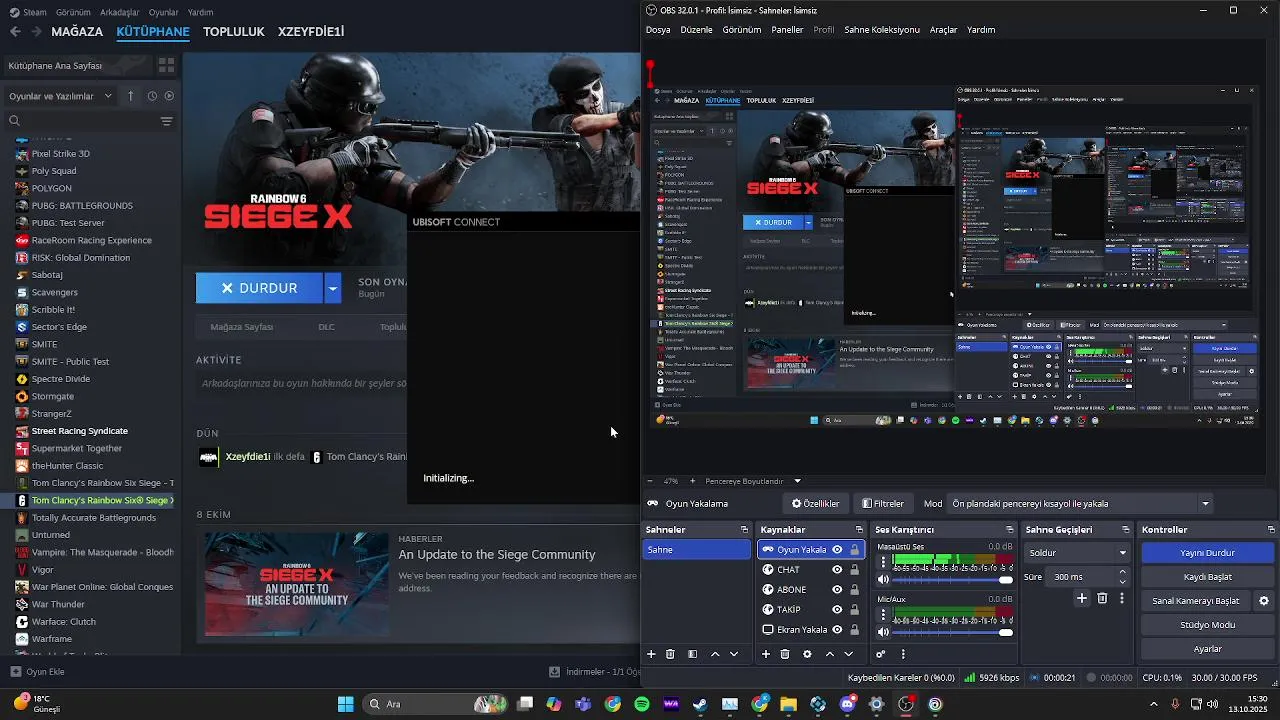Move source down in Kaynaklar panel
The width and height of the screenshot is (1280, 720).
coord(849,654)
